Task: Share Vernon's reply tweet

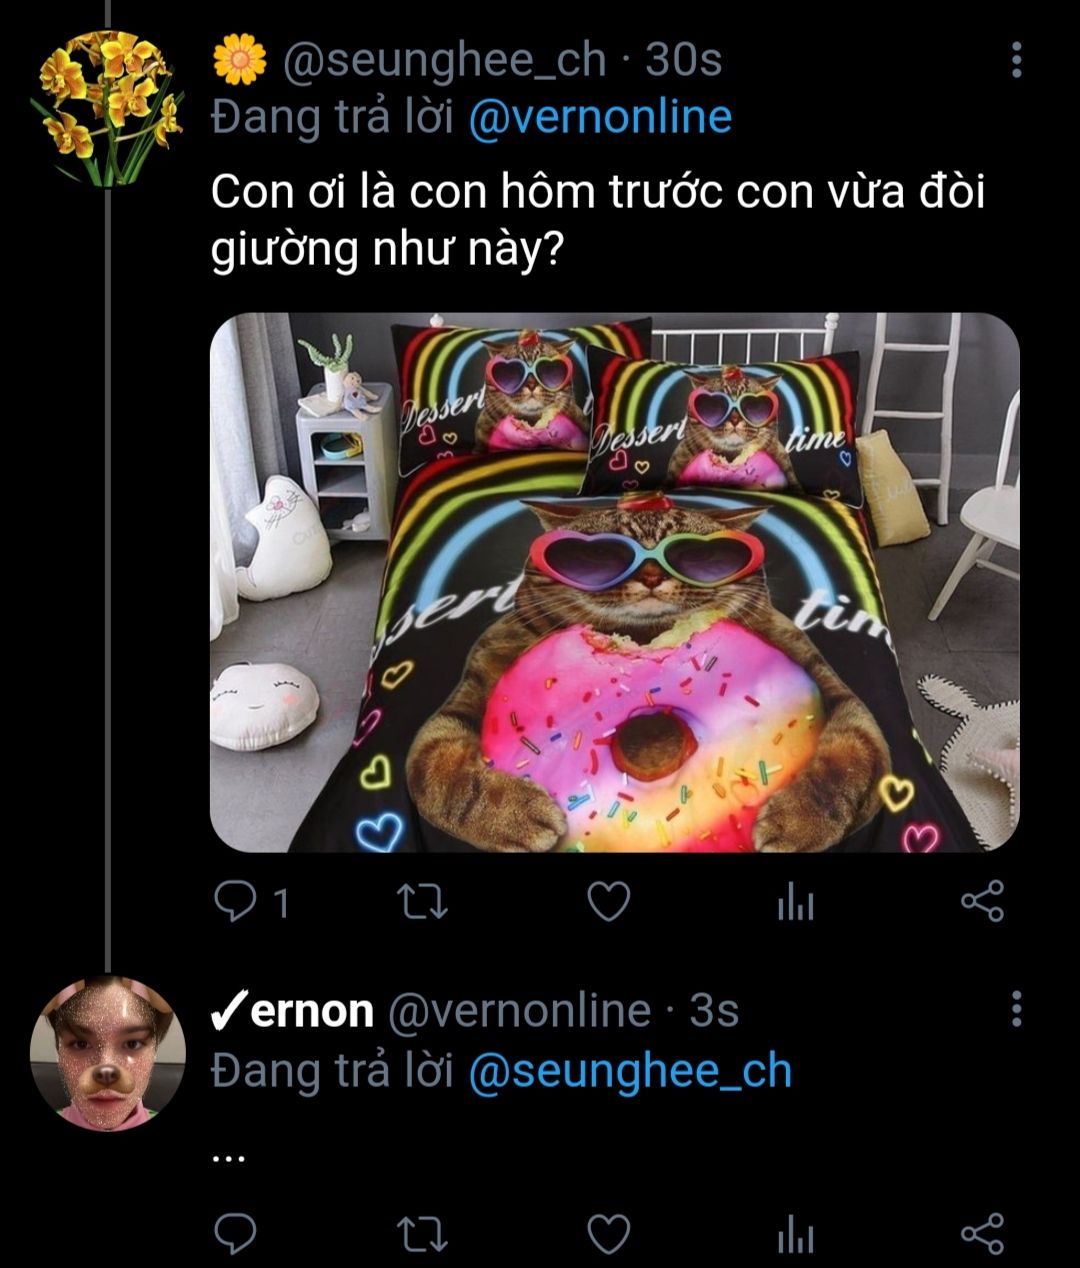Action: click(x=982, y=1233)
